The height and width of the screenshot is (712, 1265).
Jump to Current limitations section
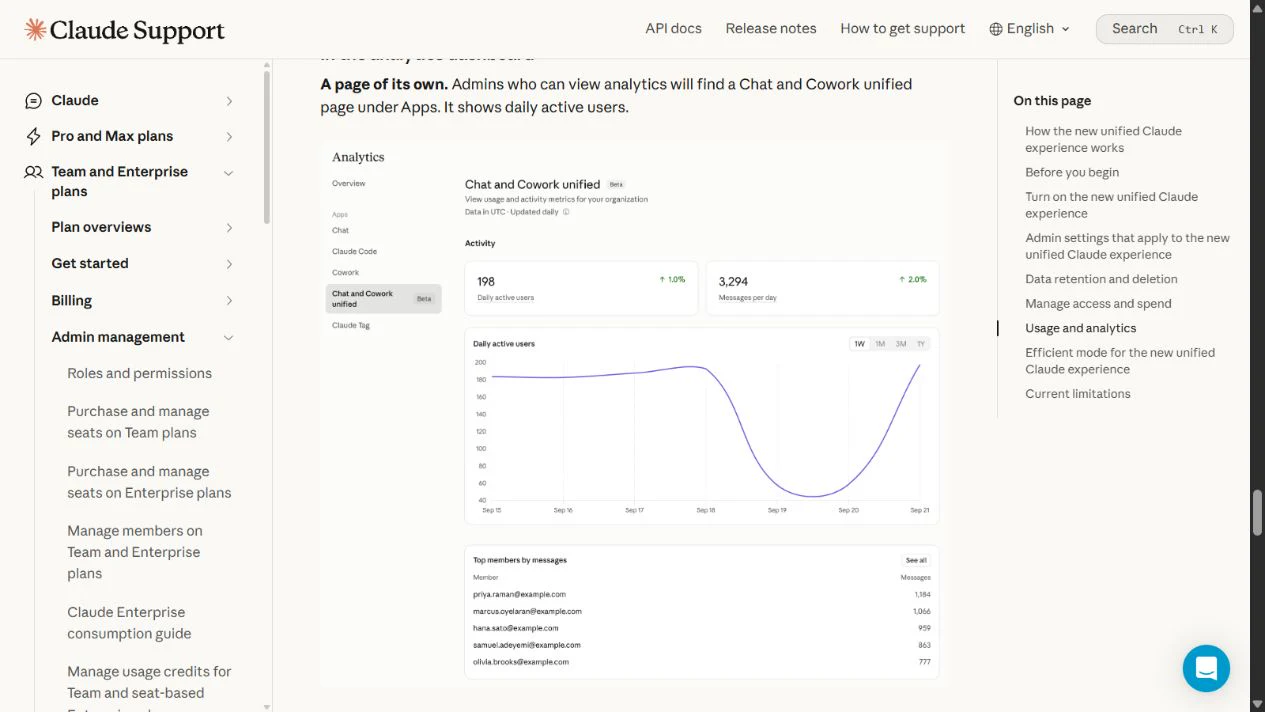click(x=1078, y=394)
